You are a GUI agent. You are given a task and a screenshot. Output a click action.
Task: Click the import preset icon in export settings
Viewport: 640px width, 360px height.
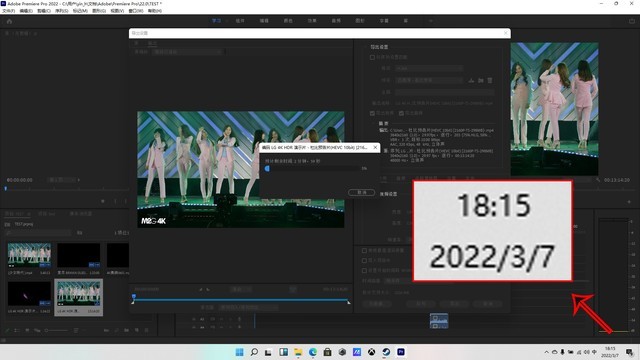click(x=481, y=80)
